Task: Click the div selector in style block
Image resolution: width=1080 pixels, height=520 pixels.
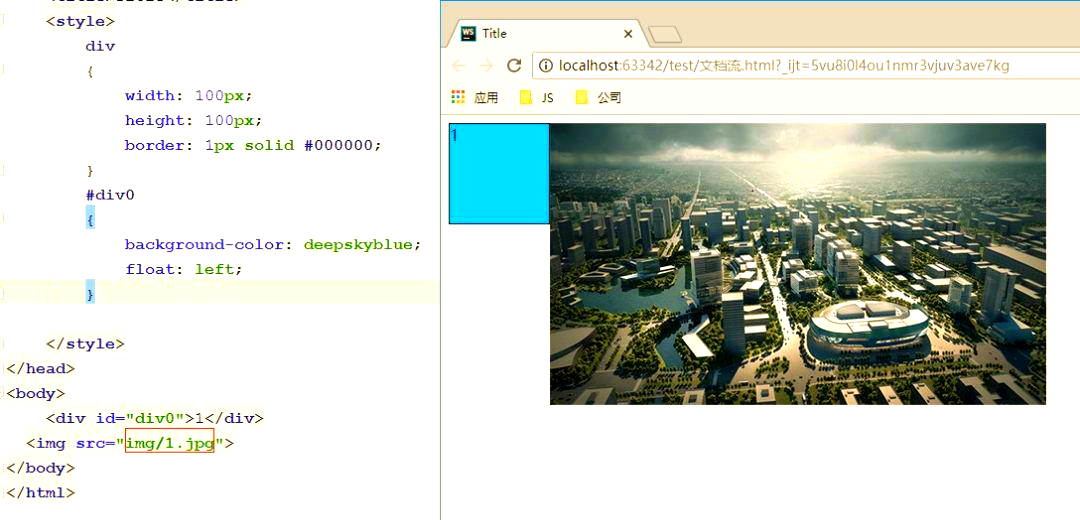Action: coord(101,46)
